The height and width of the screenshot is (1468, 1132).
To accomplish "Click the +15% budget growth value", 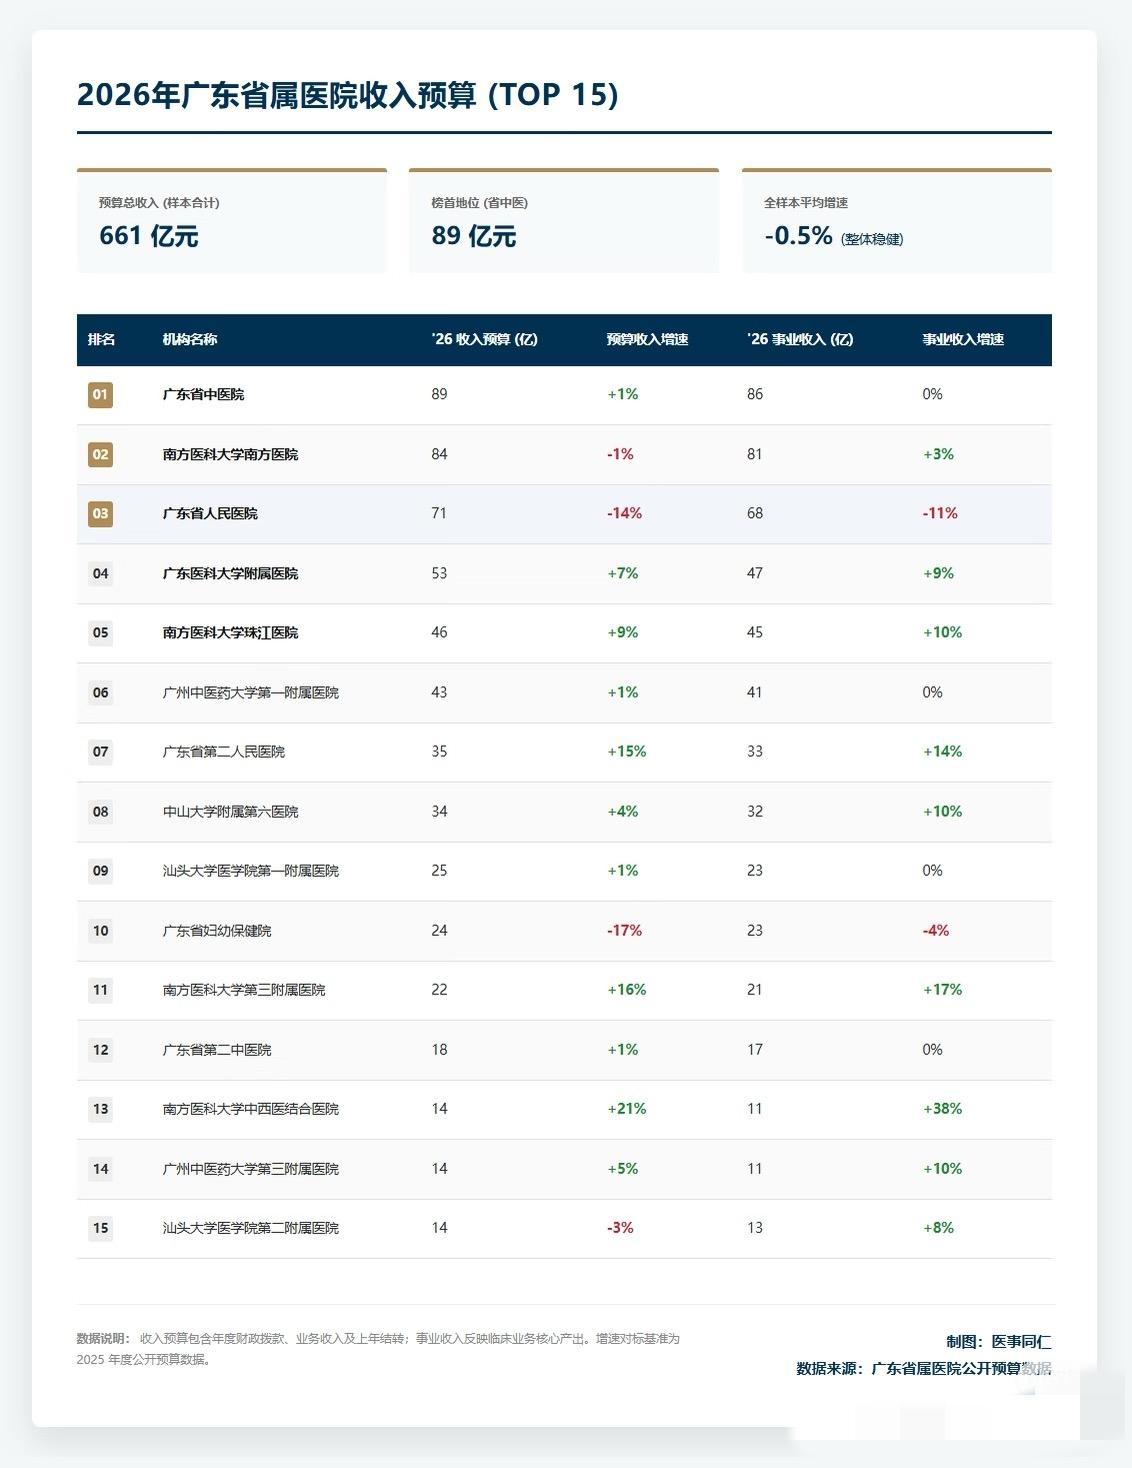I will click(x=627, y=752).
